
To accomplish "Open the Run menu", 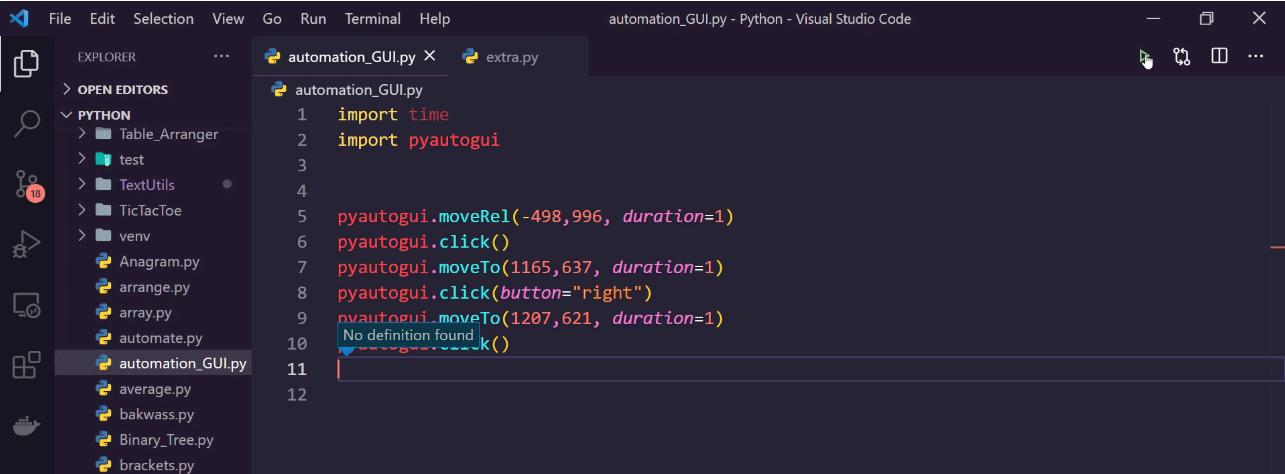I will click(x=313, y=19).
